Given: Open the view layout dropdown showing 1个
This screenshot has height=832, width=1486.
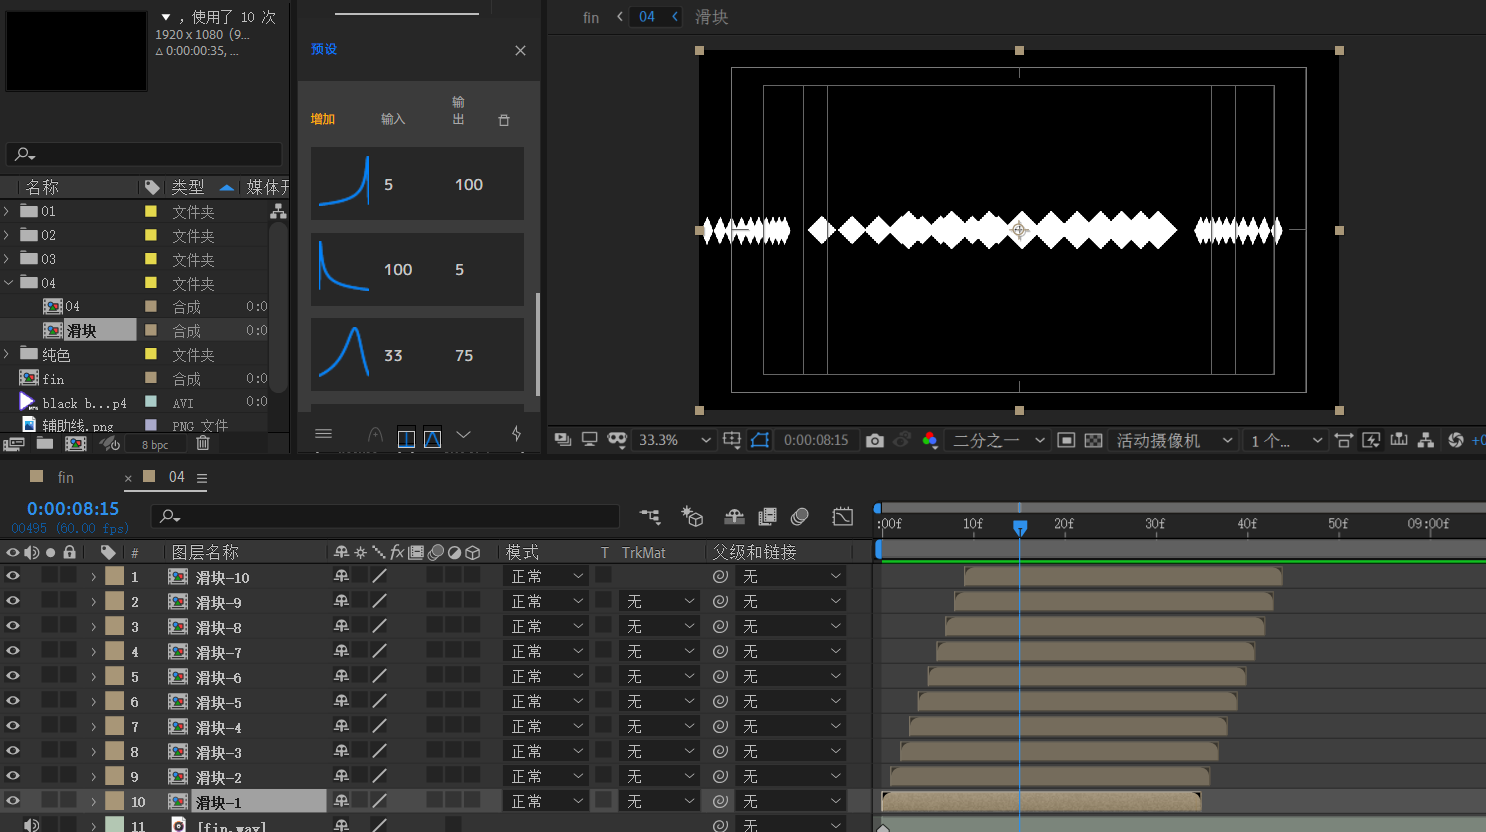Looking at the screenshot, I should pyautogui.click(x=1286, y=440).
